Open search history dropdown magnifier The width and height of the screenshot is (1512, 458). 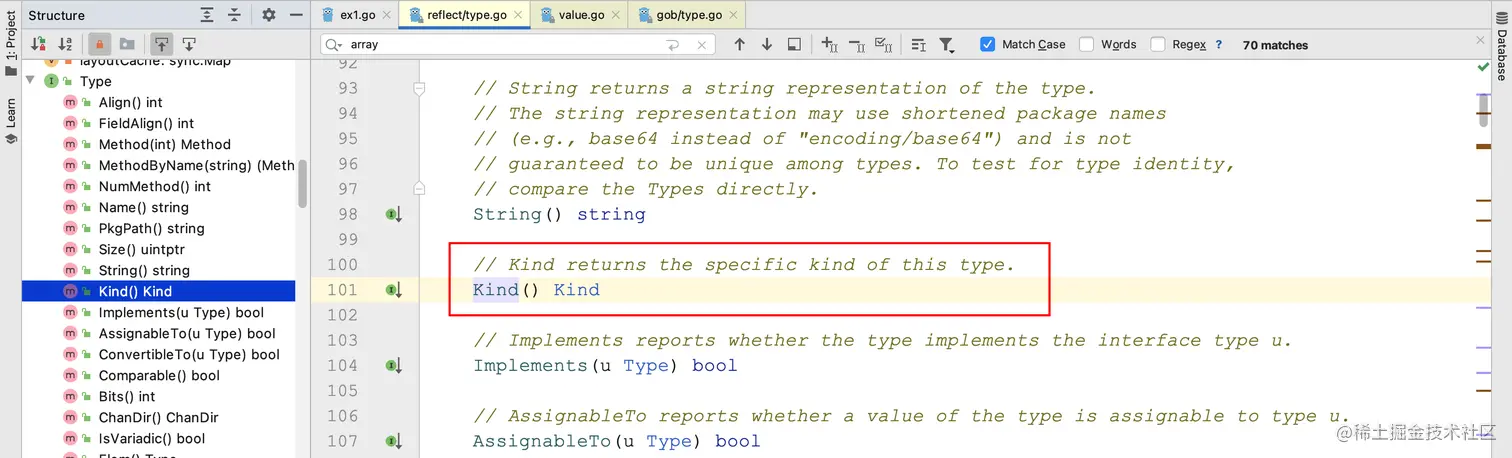tap(334, 44)
